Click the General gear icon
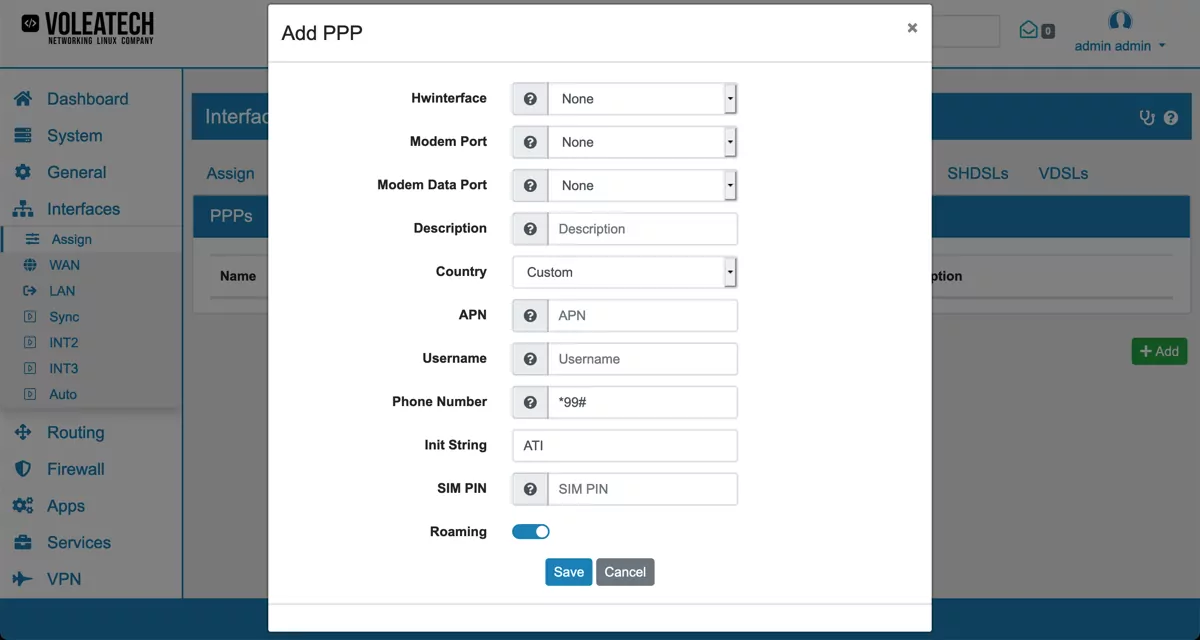This screenshot has height=640, width=1200. click(x=25, y=172)
